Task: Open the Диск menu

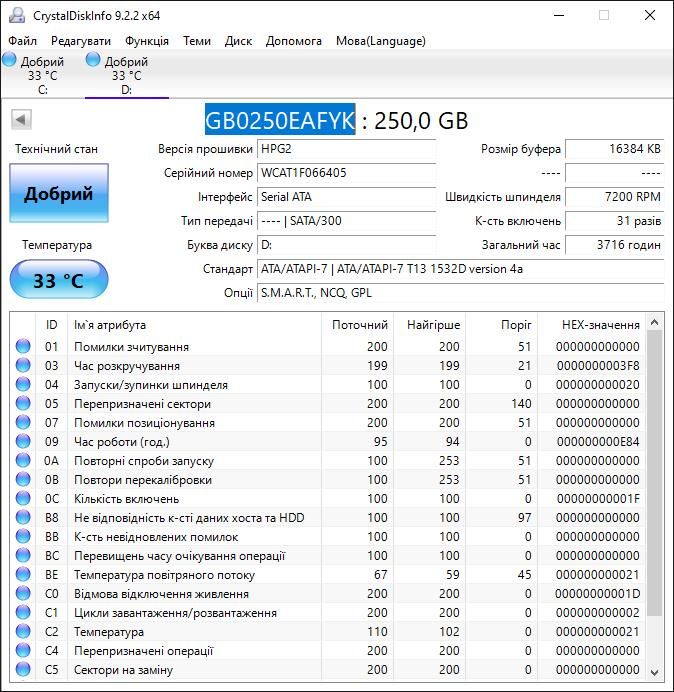Action: click(238, 41)
